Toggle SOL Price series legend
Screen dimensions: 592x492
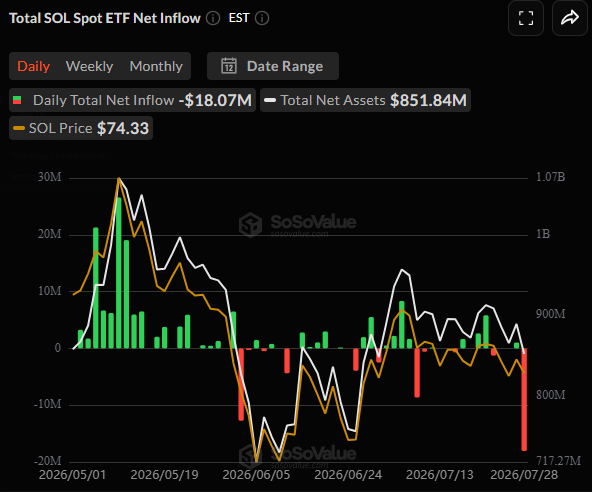[x=81, y=128]
